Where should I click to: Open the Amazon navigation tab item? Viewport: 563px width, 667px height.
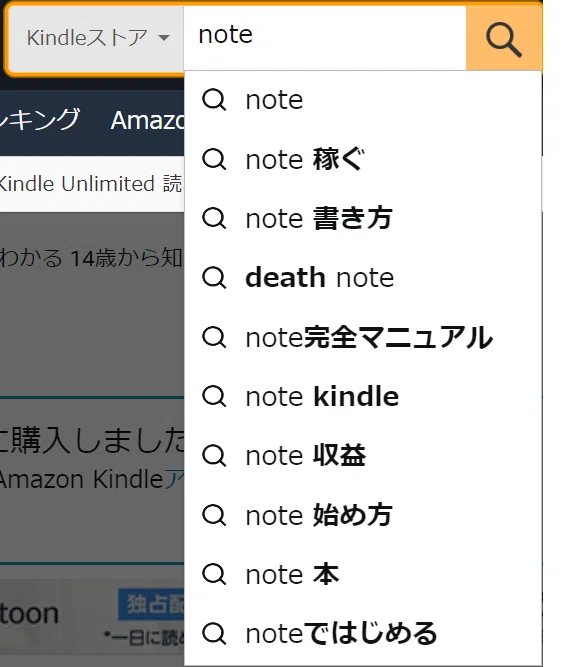(x=148, y=120)
